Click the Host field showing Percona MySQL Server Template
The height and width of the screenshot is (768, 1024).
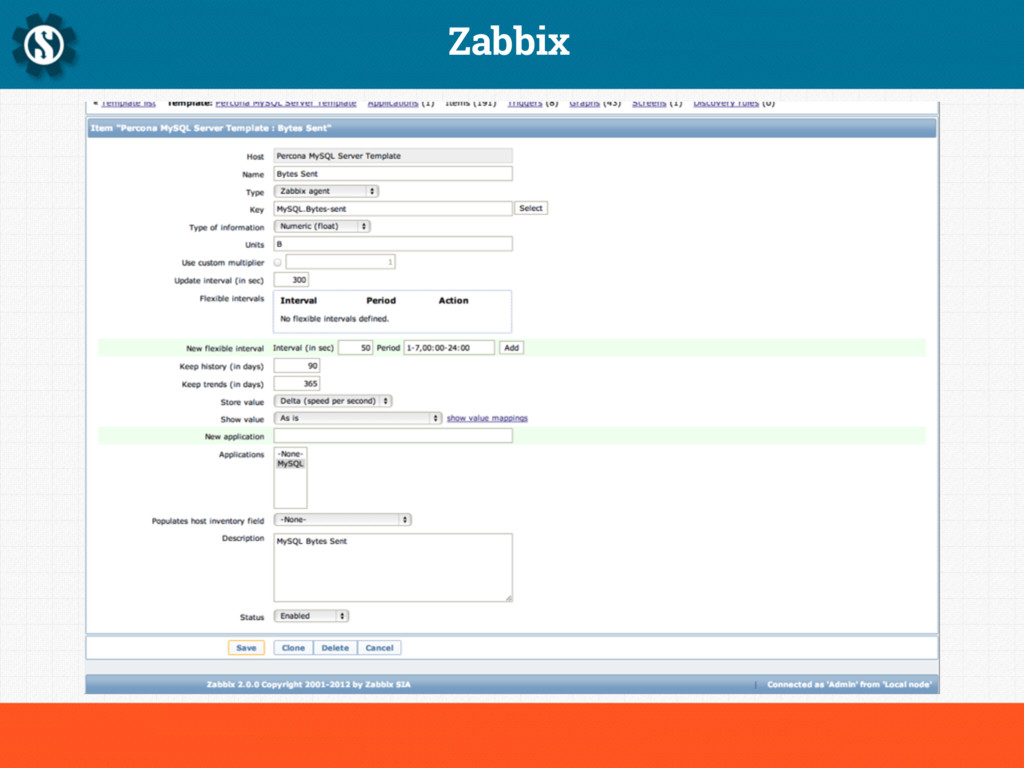pos(392,156)
